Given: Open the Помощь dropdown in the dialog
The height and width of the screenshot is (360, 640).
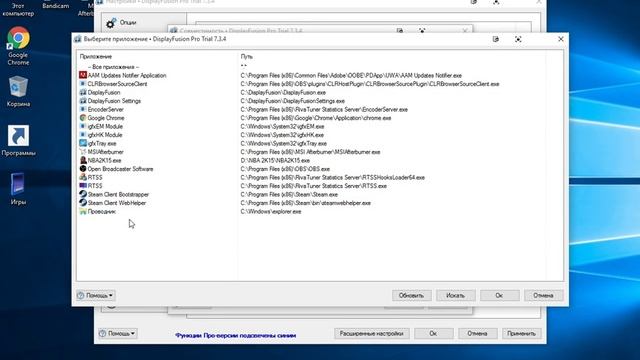Looking at the screenshot, I should (96, 295).
